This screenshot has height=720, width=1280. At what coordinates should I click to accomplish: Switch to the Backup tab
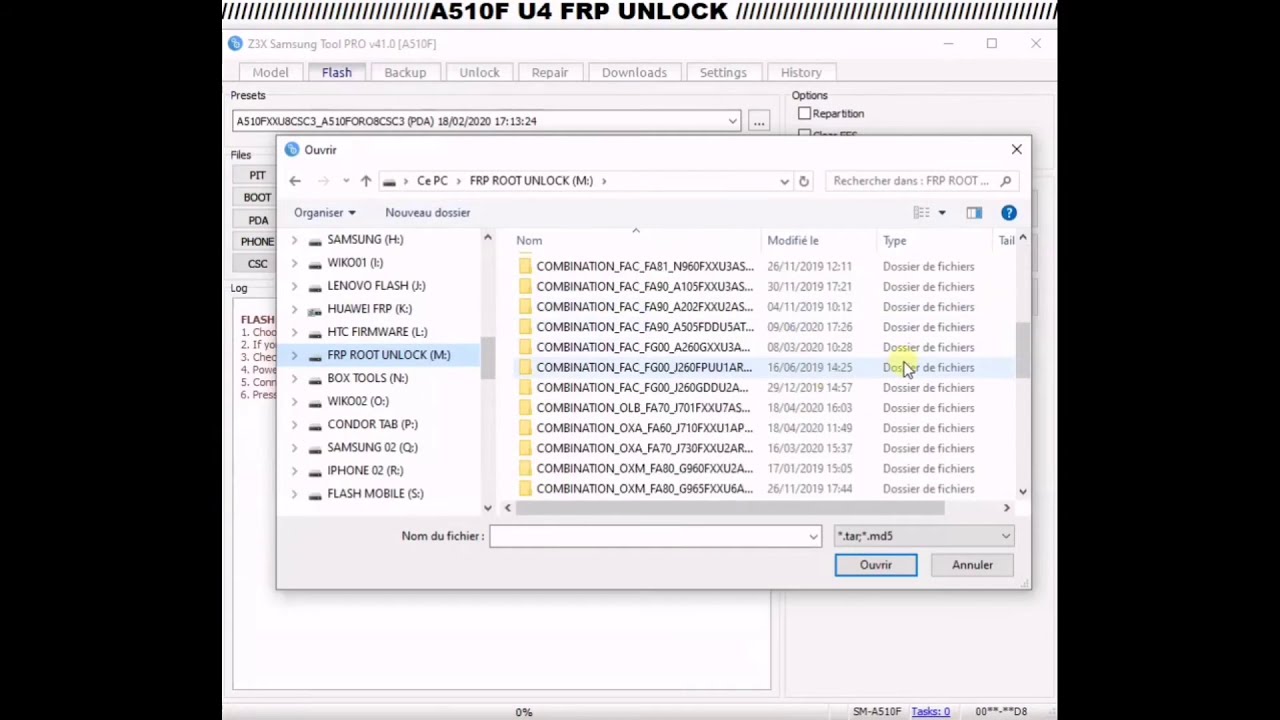(405, 72)
